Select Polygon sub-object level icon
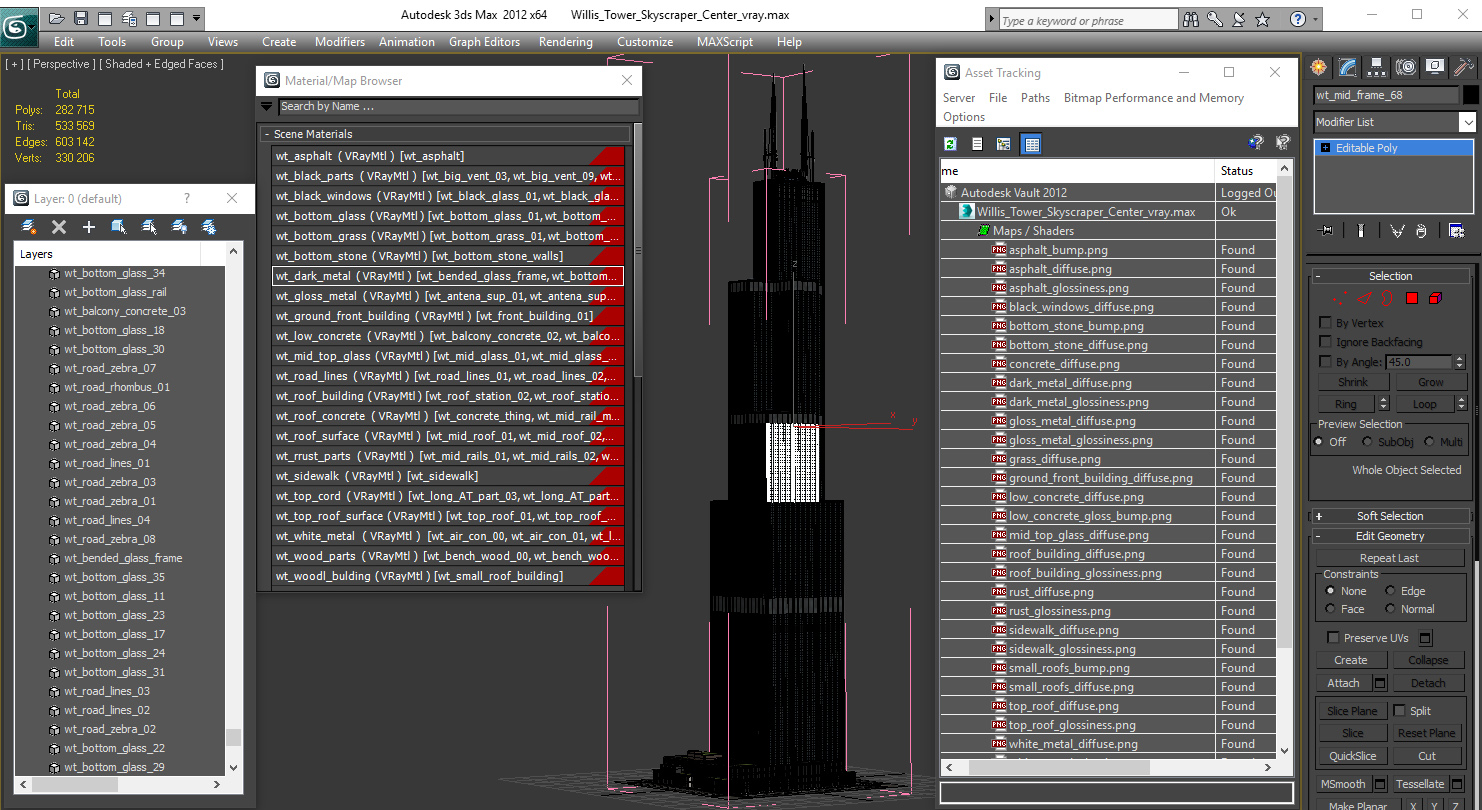1482x810 pixels. (x=1412, y=298)
